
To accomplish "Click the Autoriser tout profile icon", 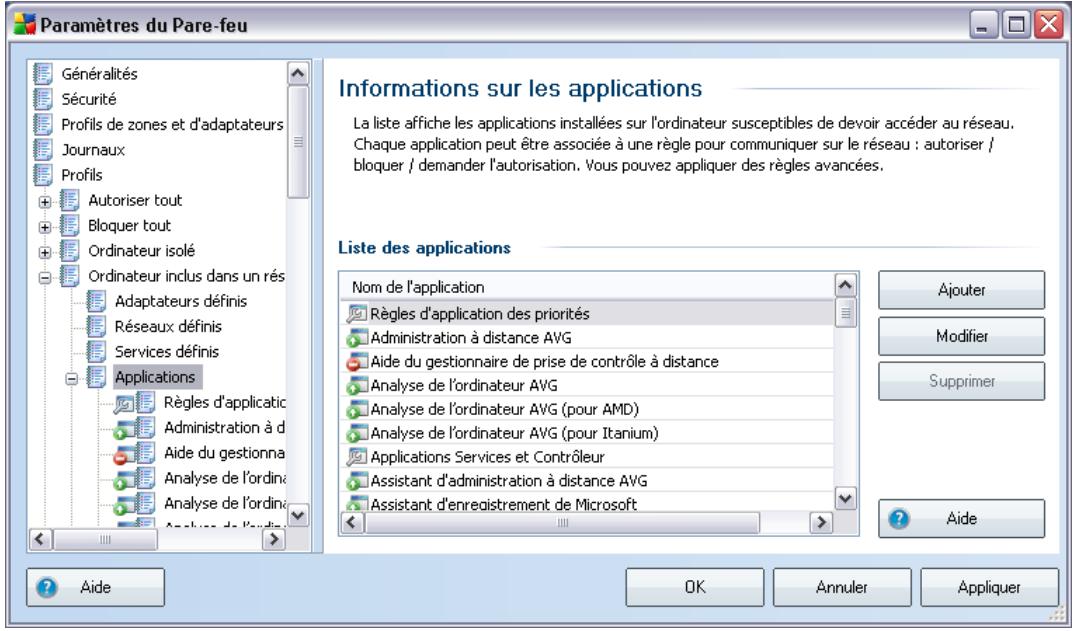I will click(x=69, y=200).
